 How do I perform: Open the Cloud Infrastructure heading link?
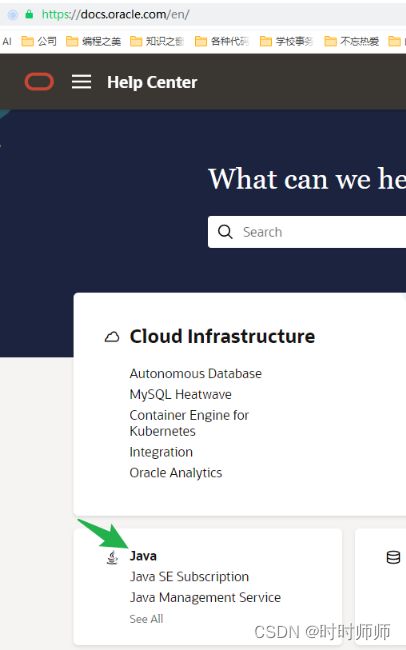click(222, 336)
